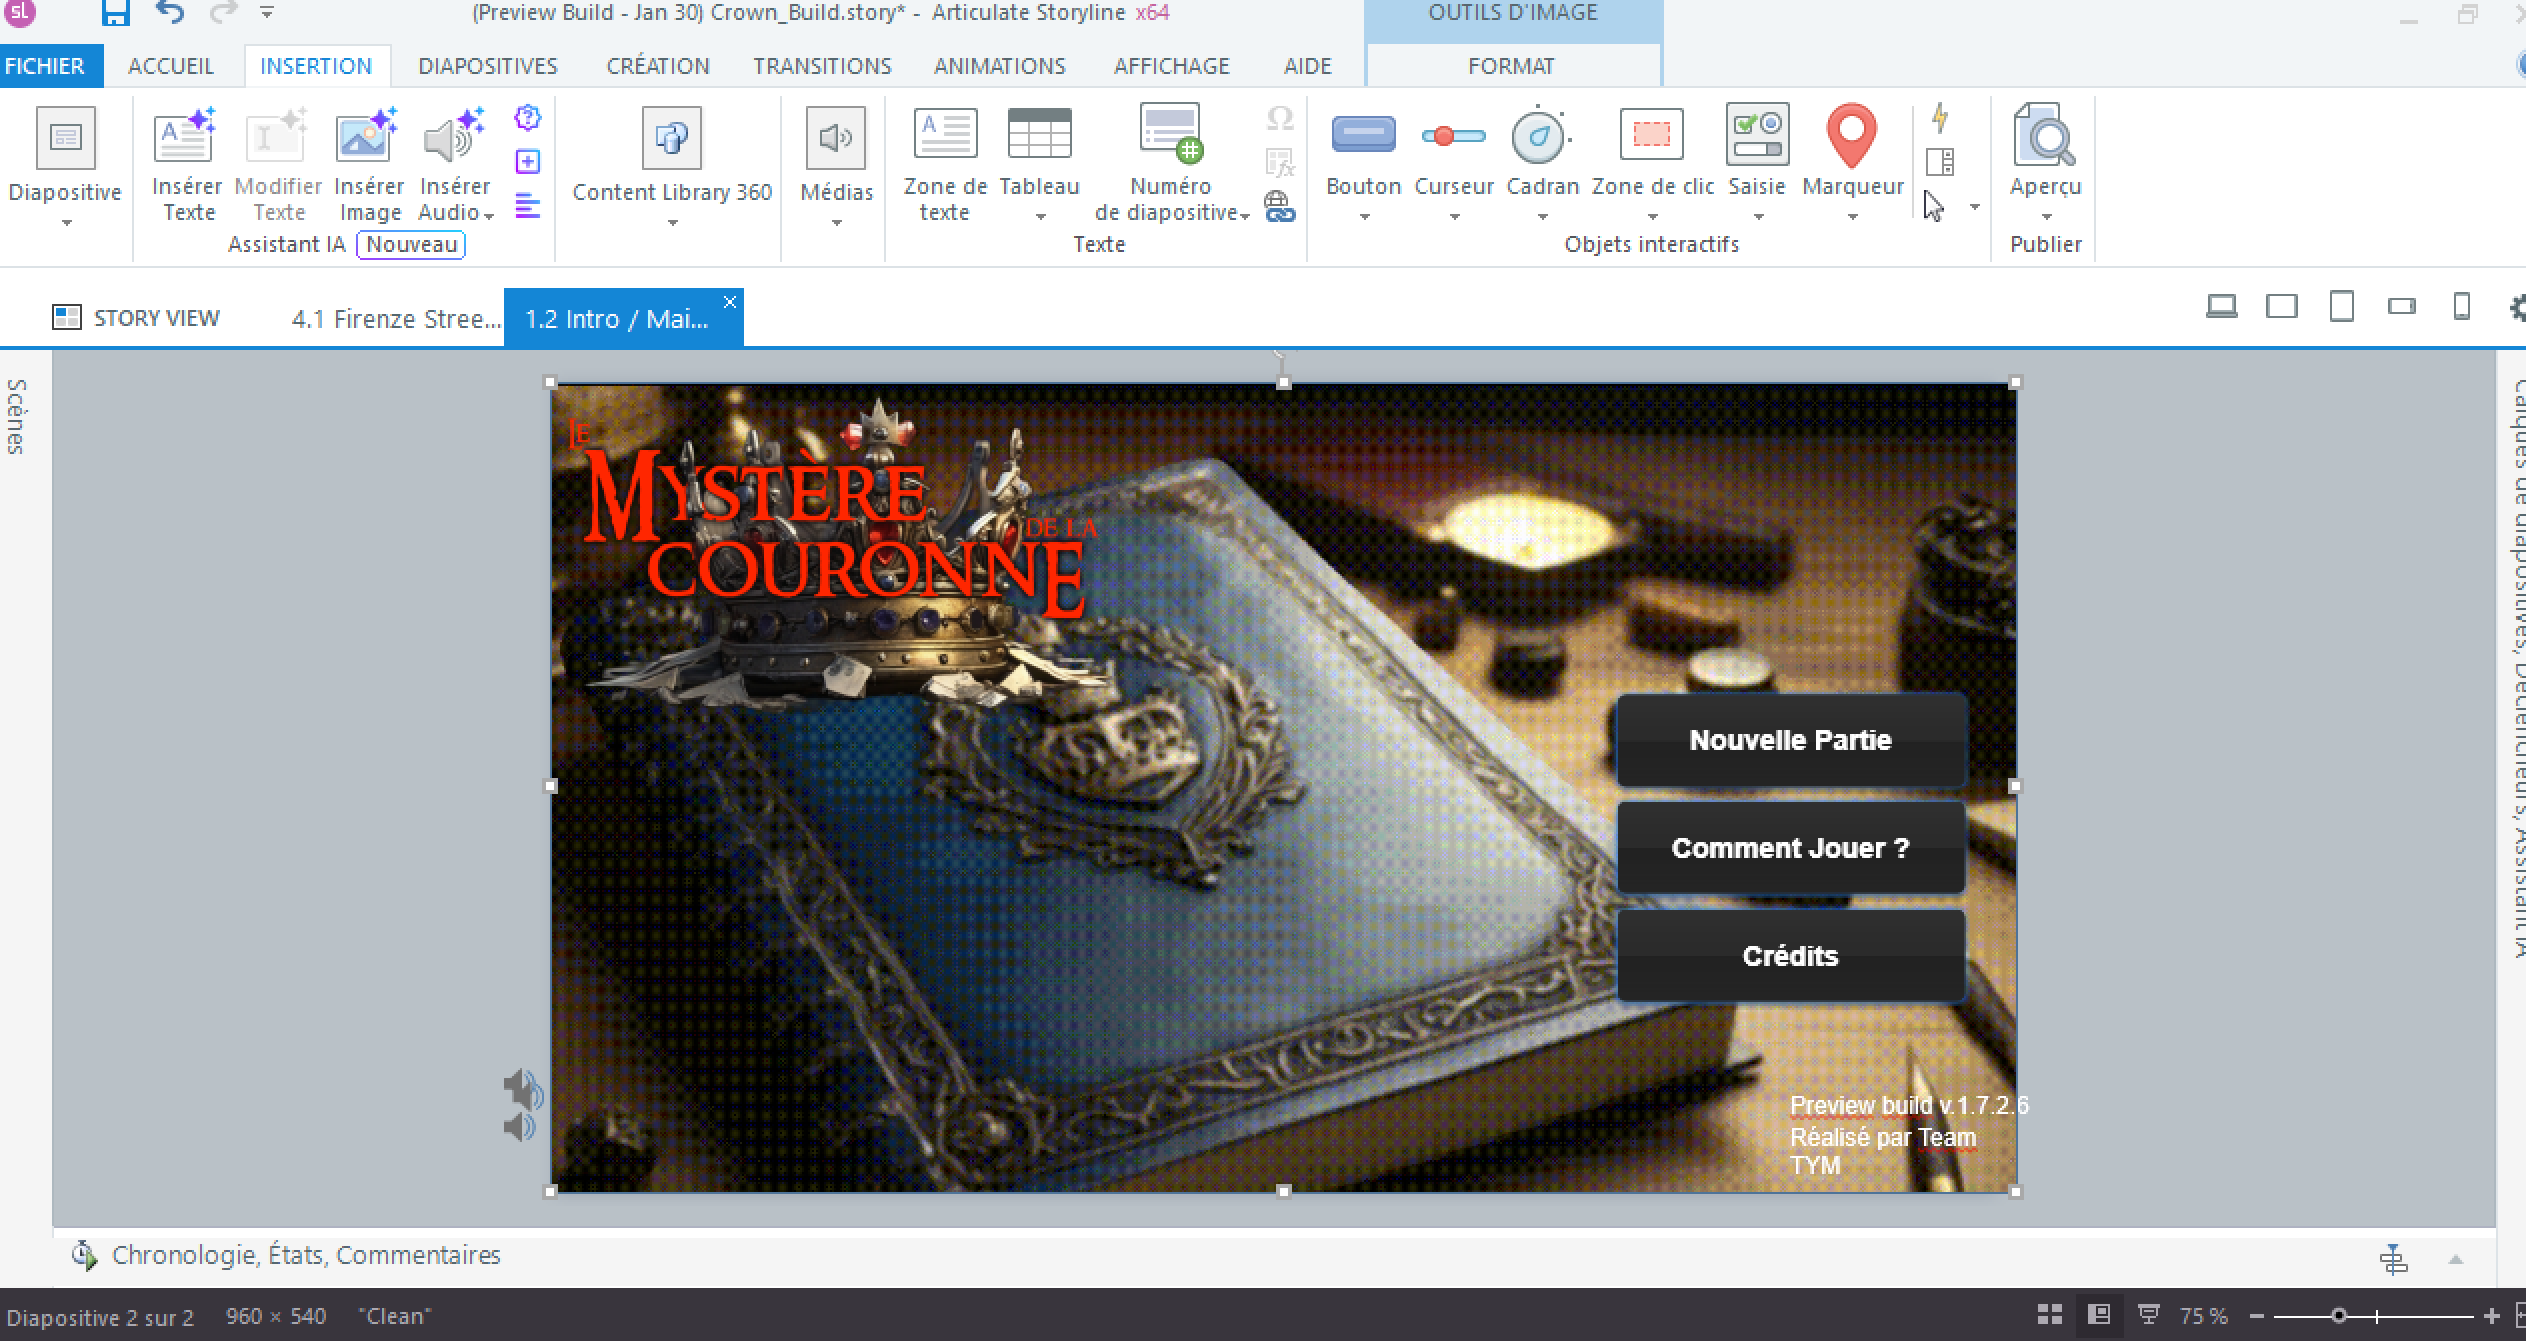Expand the Scènes side panel
Screen dimensions: 2526x1341
click(x=17, y=417)
